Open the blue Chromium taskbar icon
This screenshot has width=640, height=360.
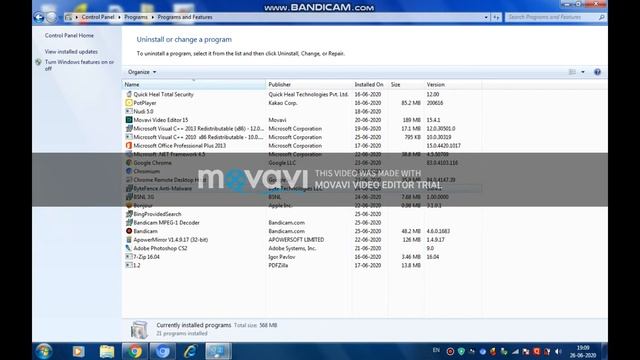162,351
